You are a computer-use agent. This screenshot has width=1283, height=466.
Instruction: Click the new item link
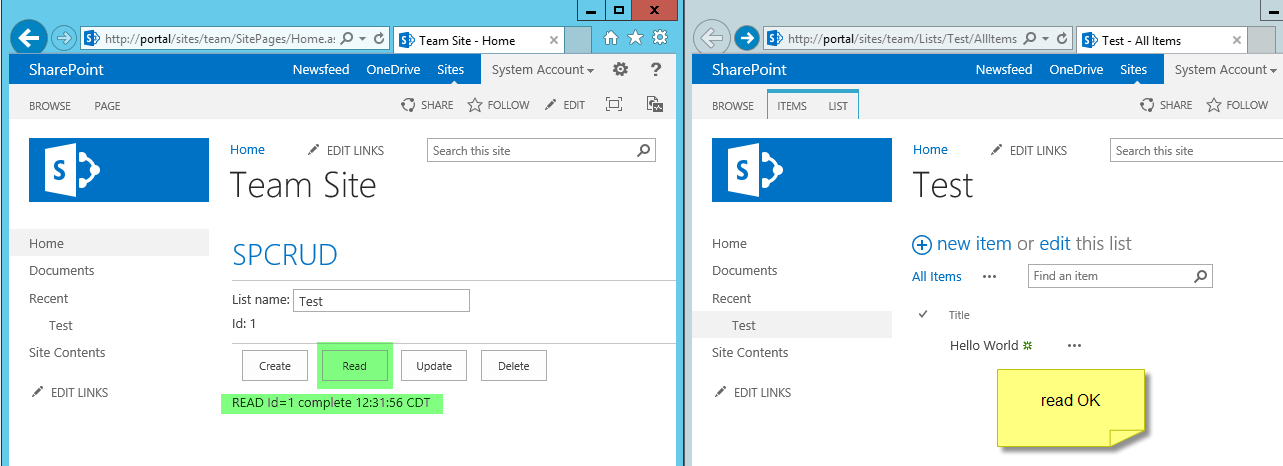[974, 244]
